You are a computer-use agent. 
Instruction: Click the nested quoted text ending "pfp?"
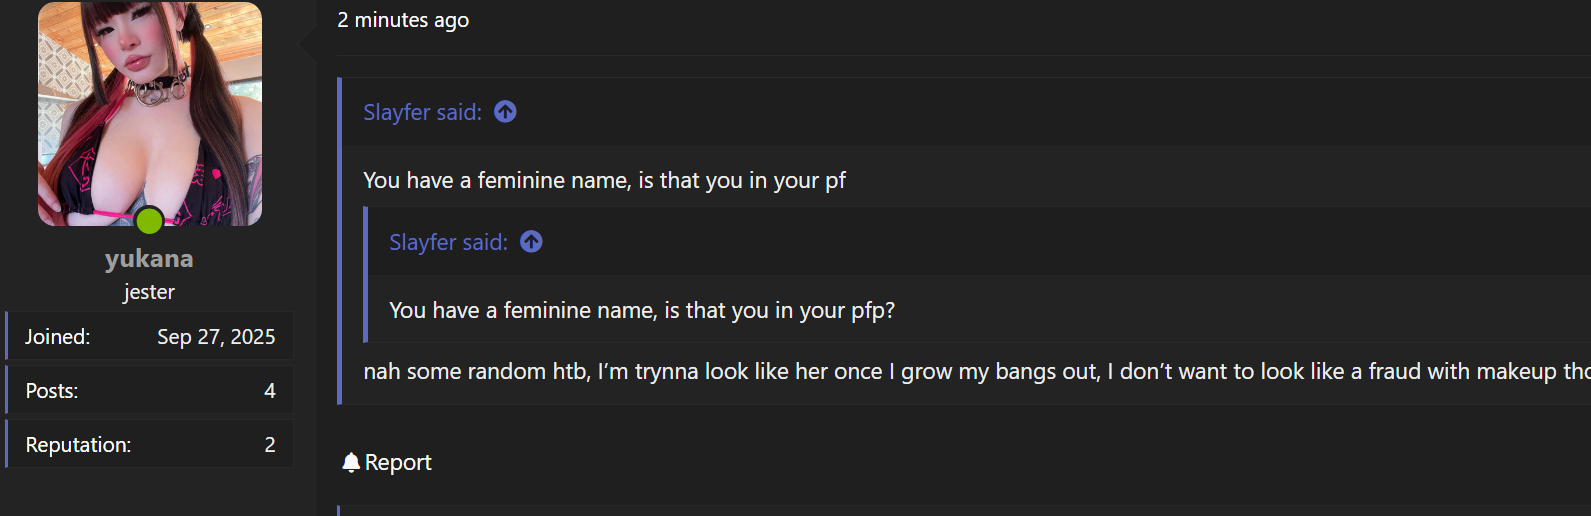[x=641, y=310]
